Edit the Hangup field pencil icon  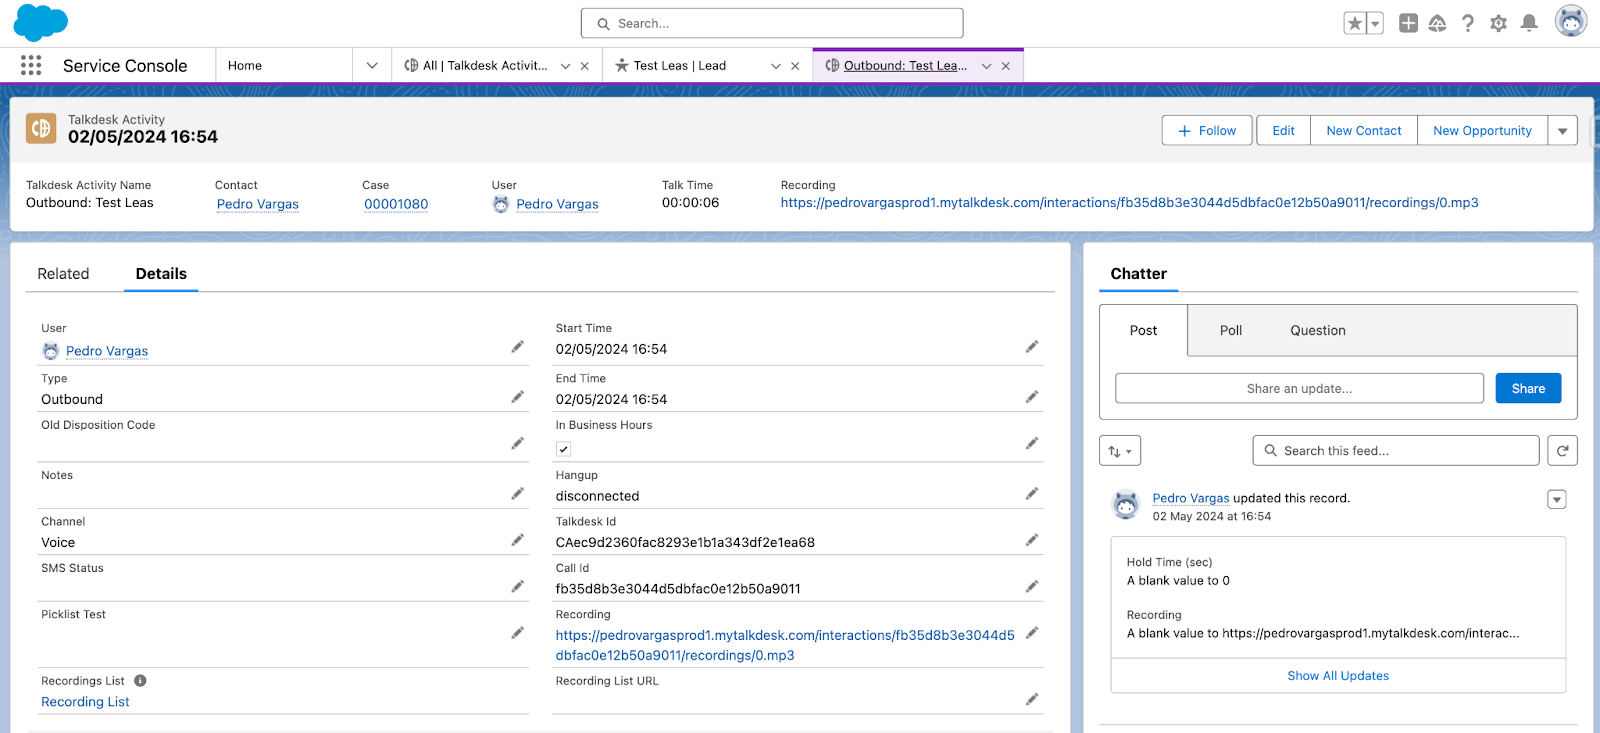[x=1032, y=494]
